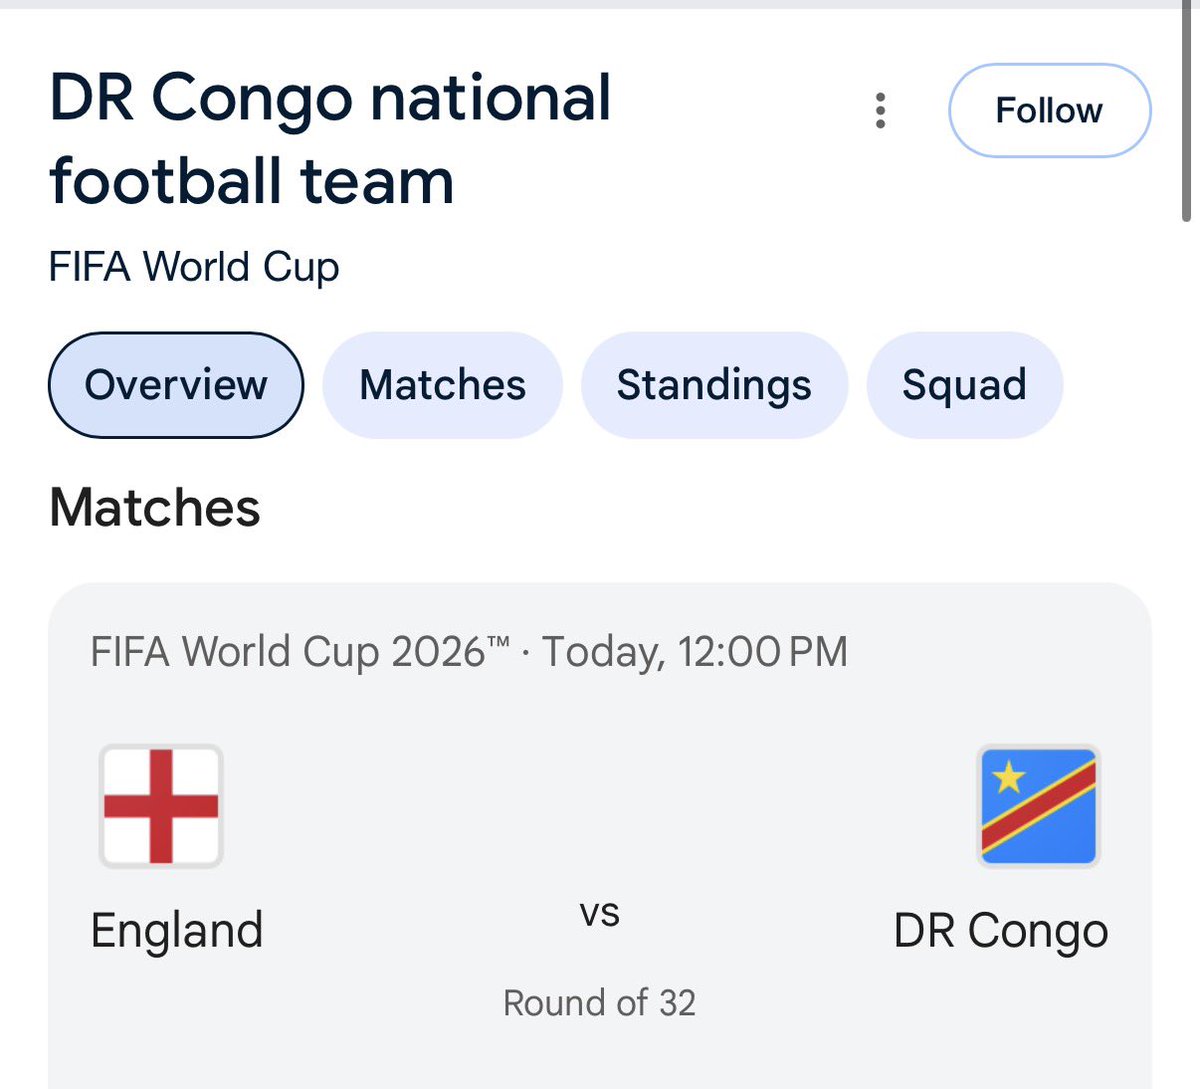
Task: Click the DR Congo flag icon
Action: click(1039, 806)
